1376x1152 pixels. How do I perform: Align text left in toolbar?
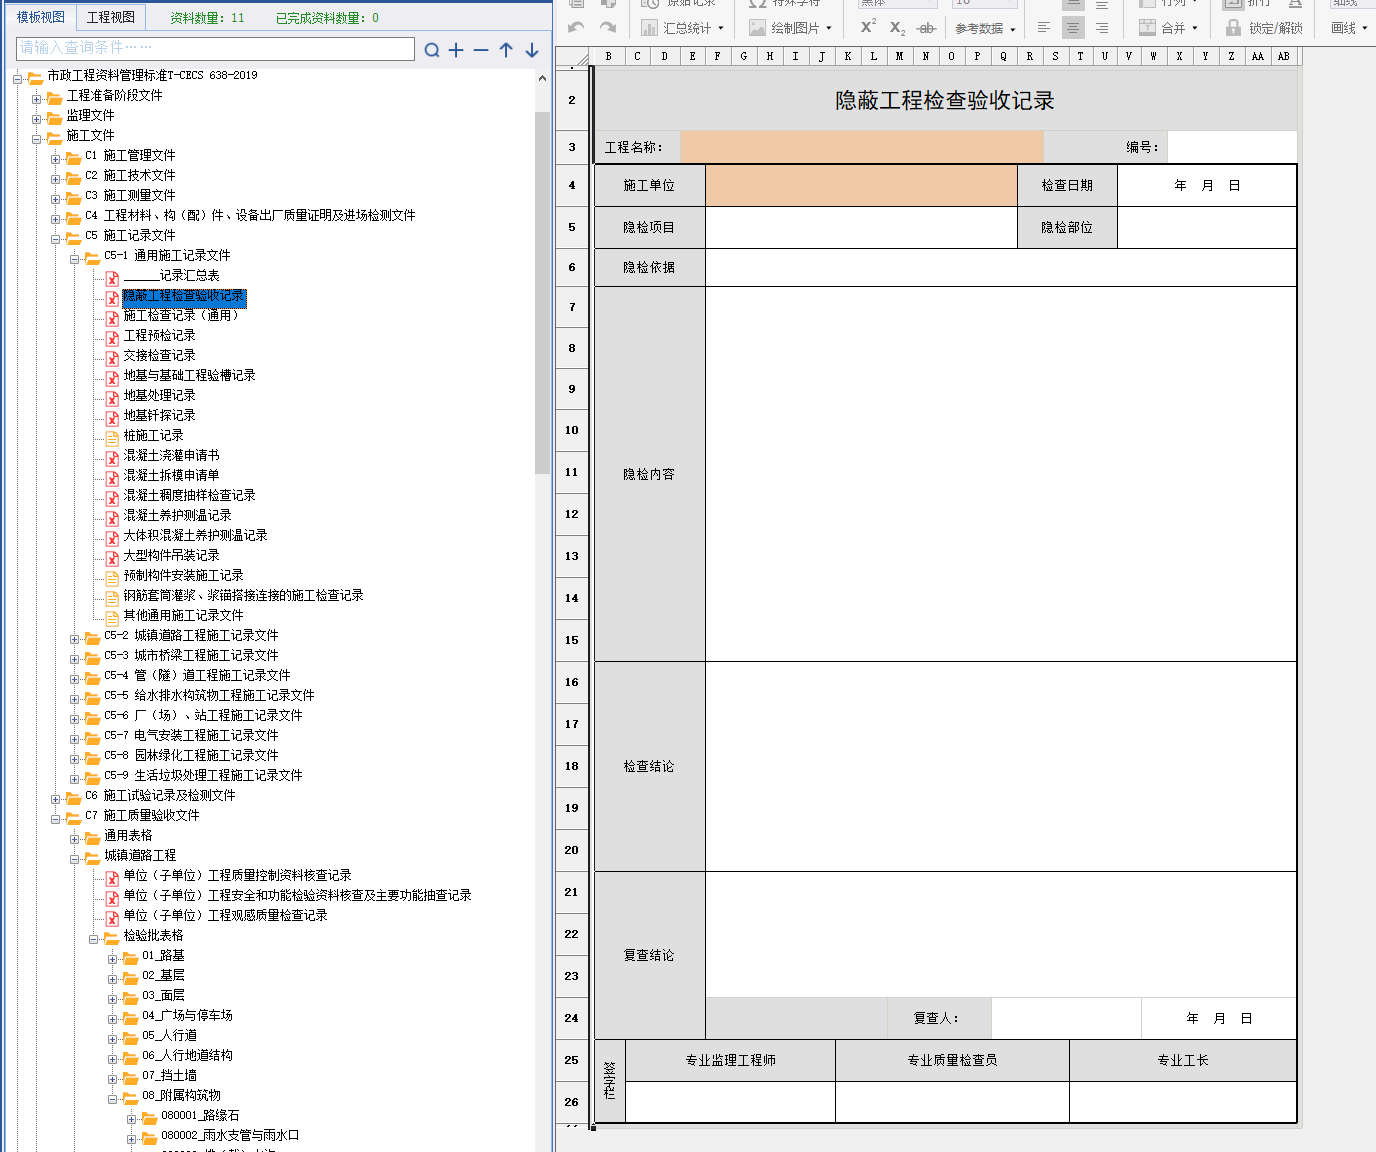click(x=1044, y=28)
